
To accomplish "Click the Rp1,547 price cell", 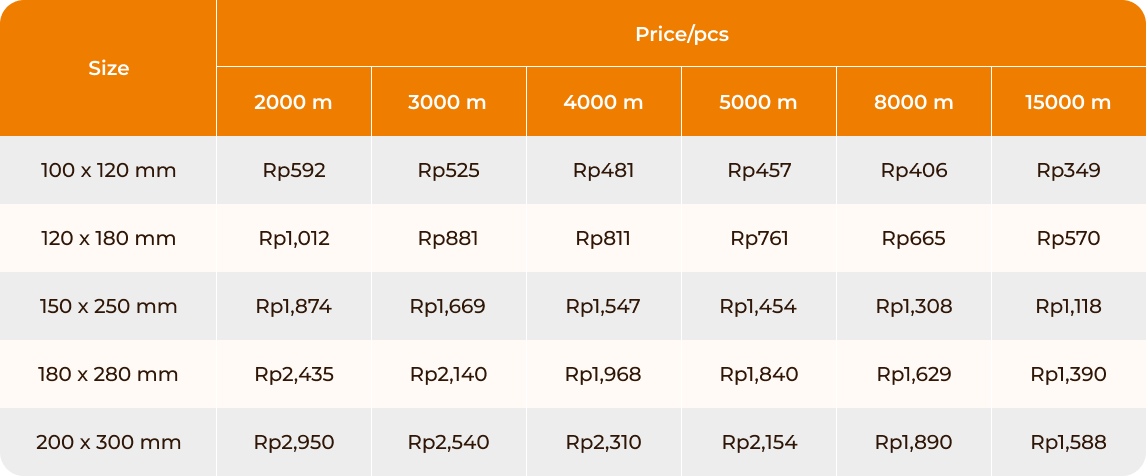I will 604,306.
